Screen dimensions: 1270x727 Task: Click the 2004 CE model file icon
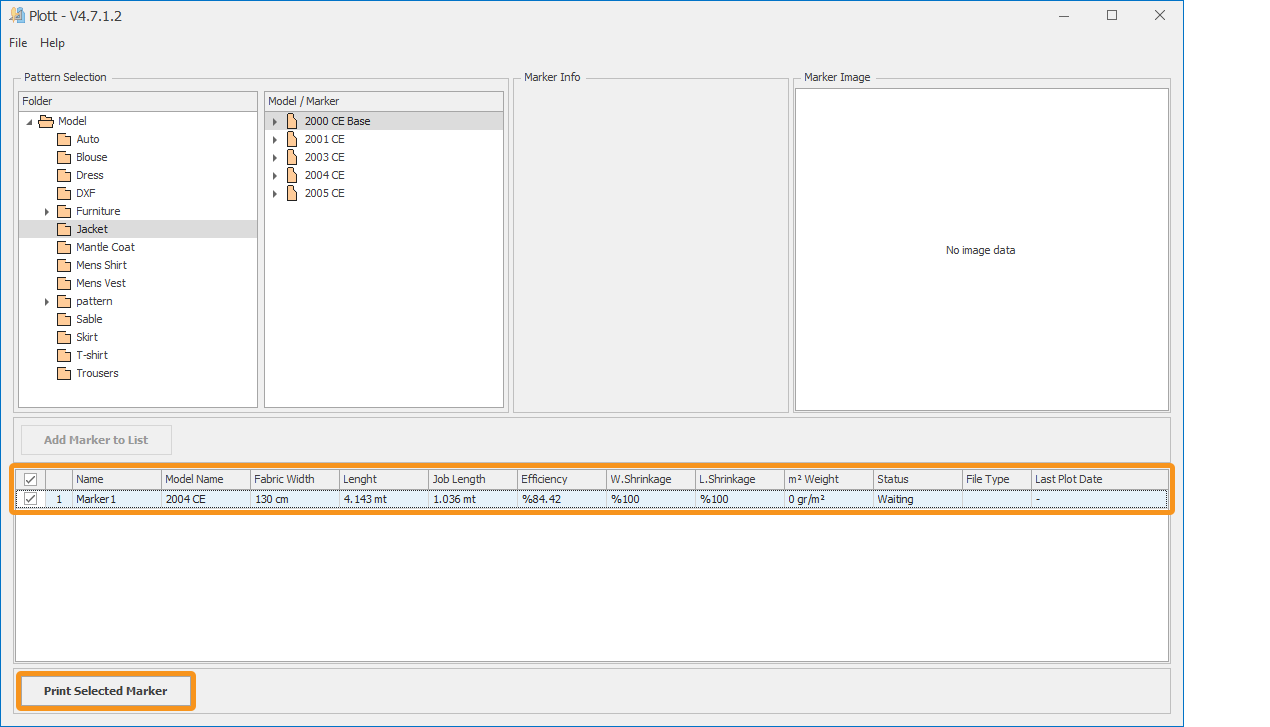292,175
